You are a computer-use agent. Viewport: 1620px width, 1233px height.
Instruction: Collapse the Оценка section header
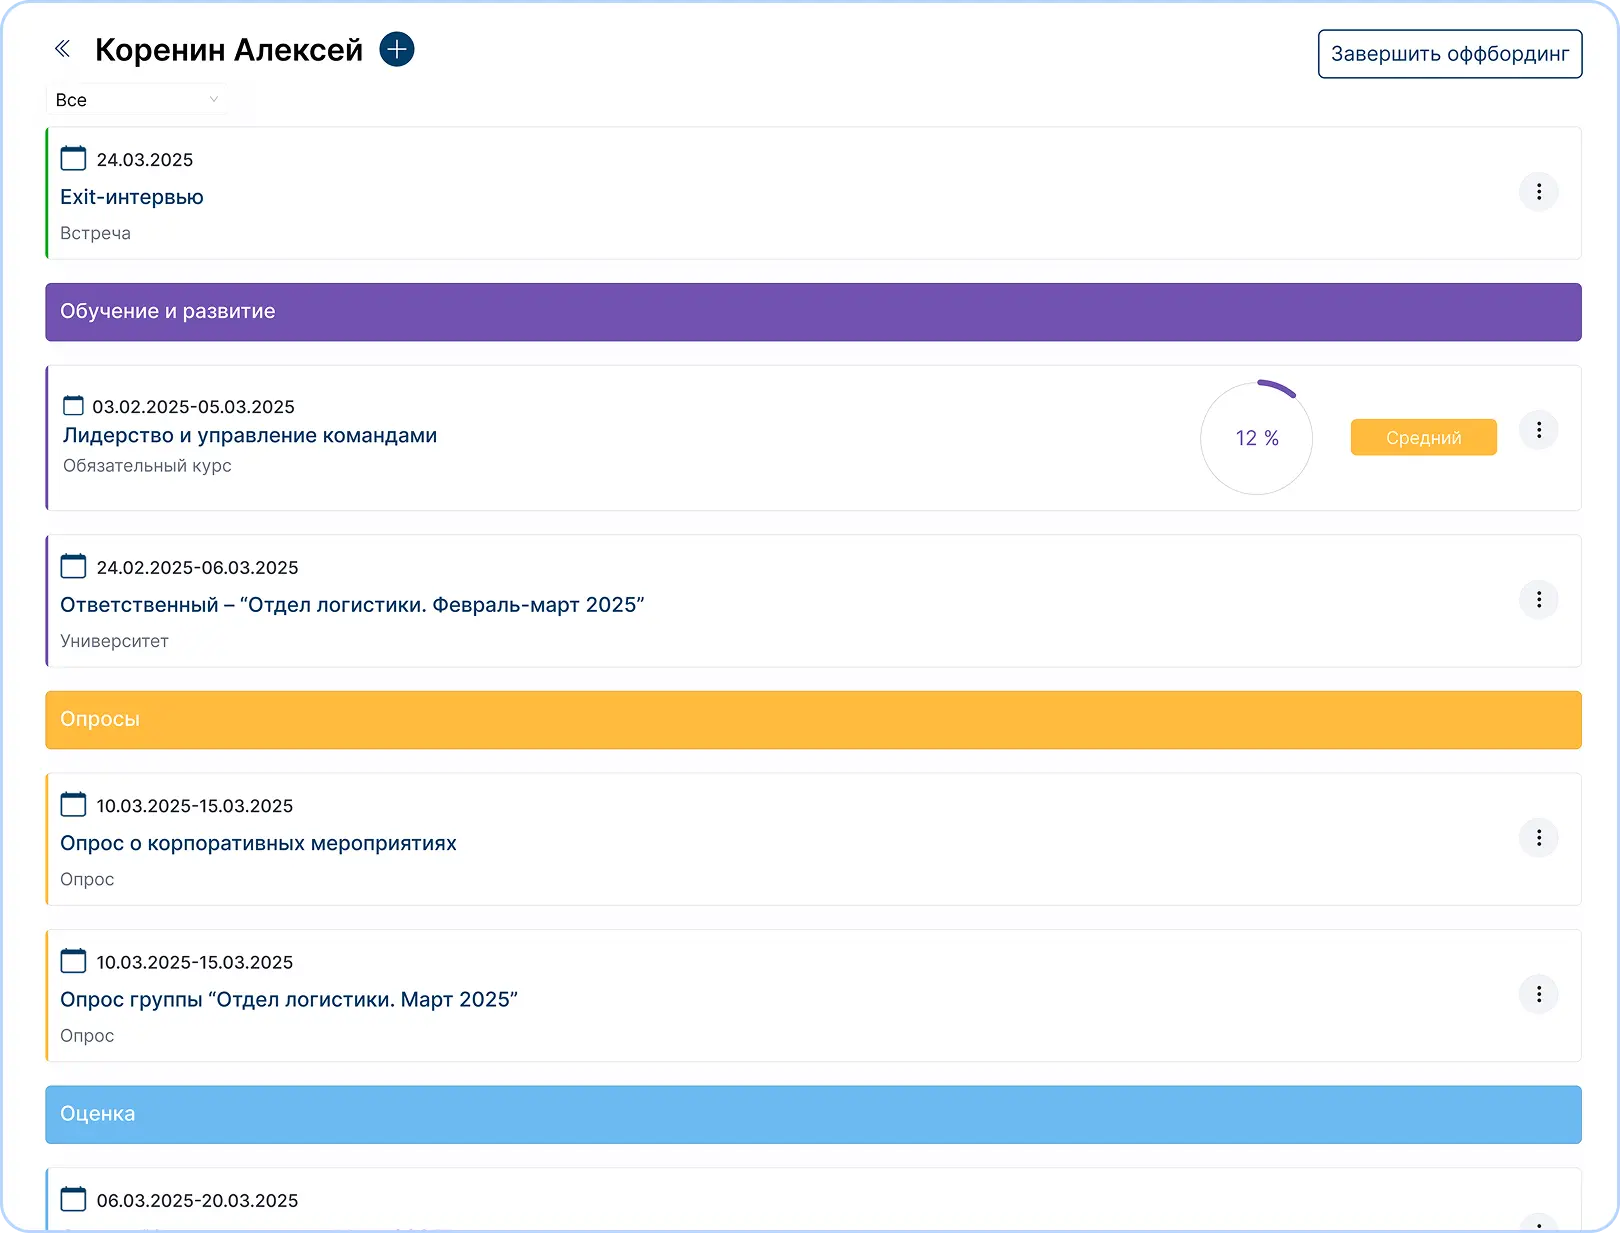[812, 1114]
